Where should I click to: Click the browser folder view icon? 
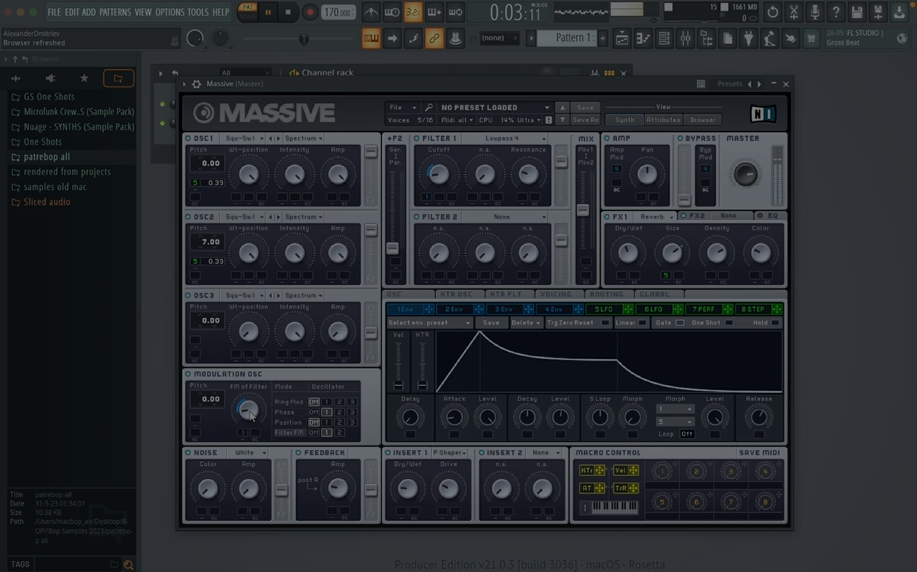pos(118,78)
